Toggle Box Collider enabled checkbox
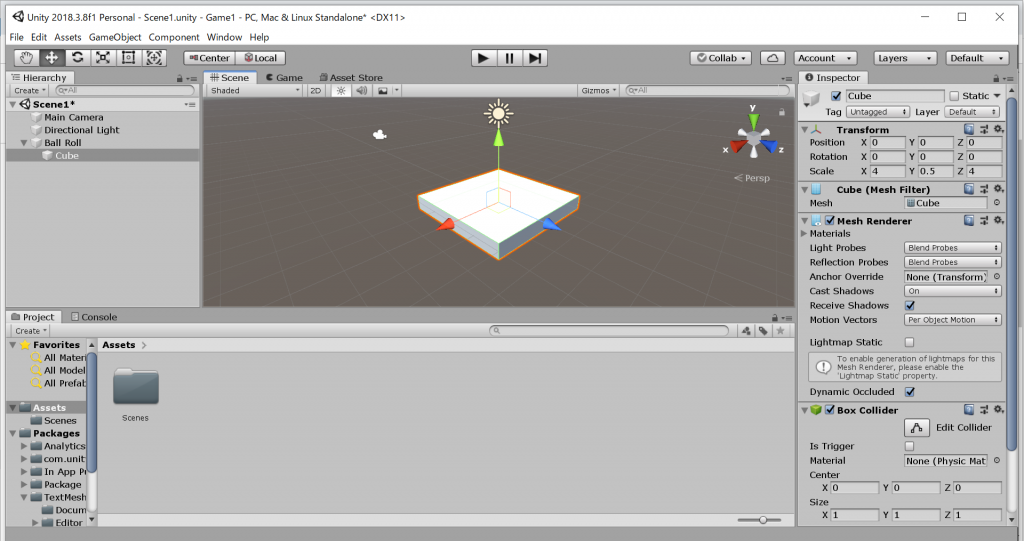The image size is (1024, 541). pyautogui.click(x=829, y=410)
